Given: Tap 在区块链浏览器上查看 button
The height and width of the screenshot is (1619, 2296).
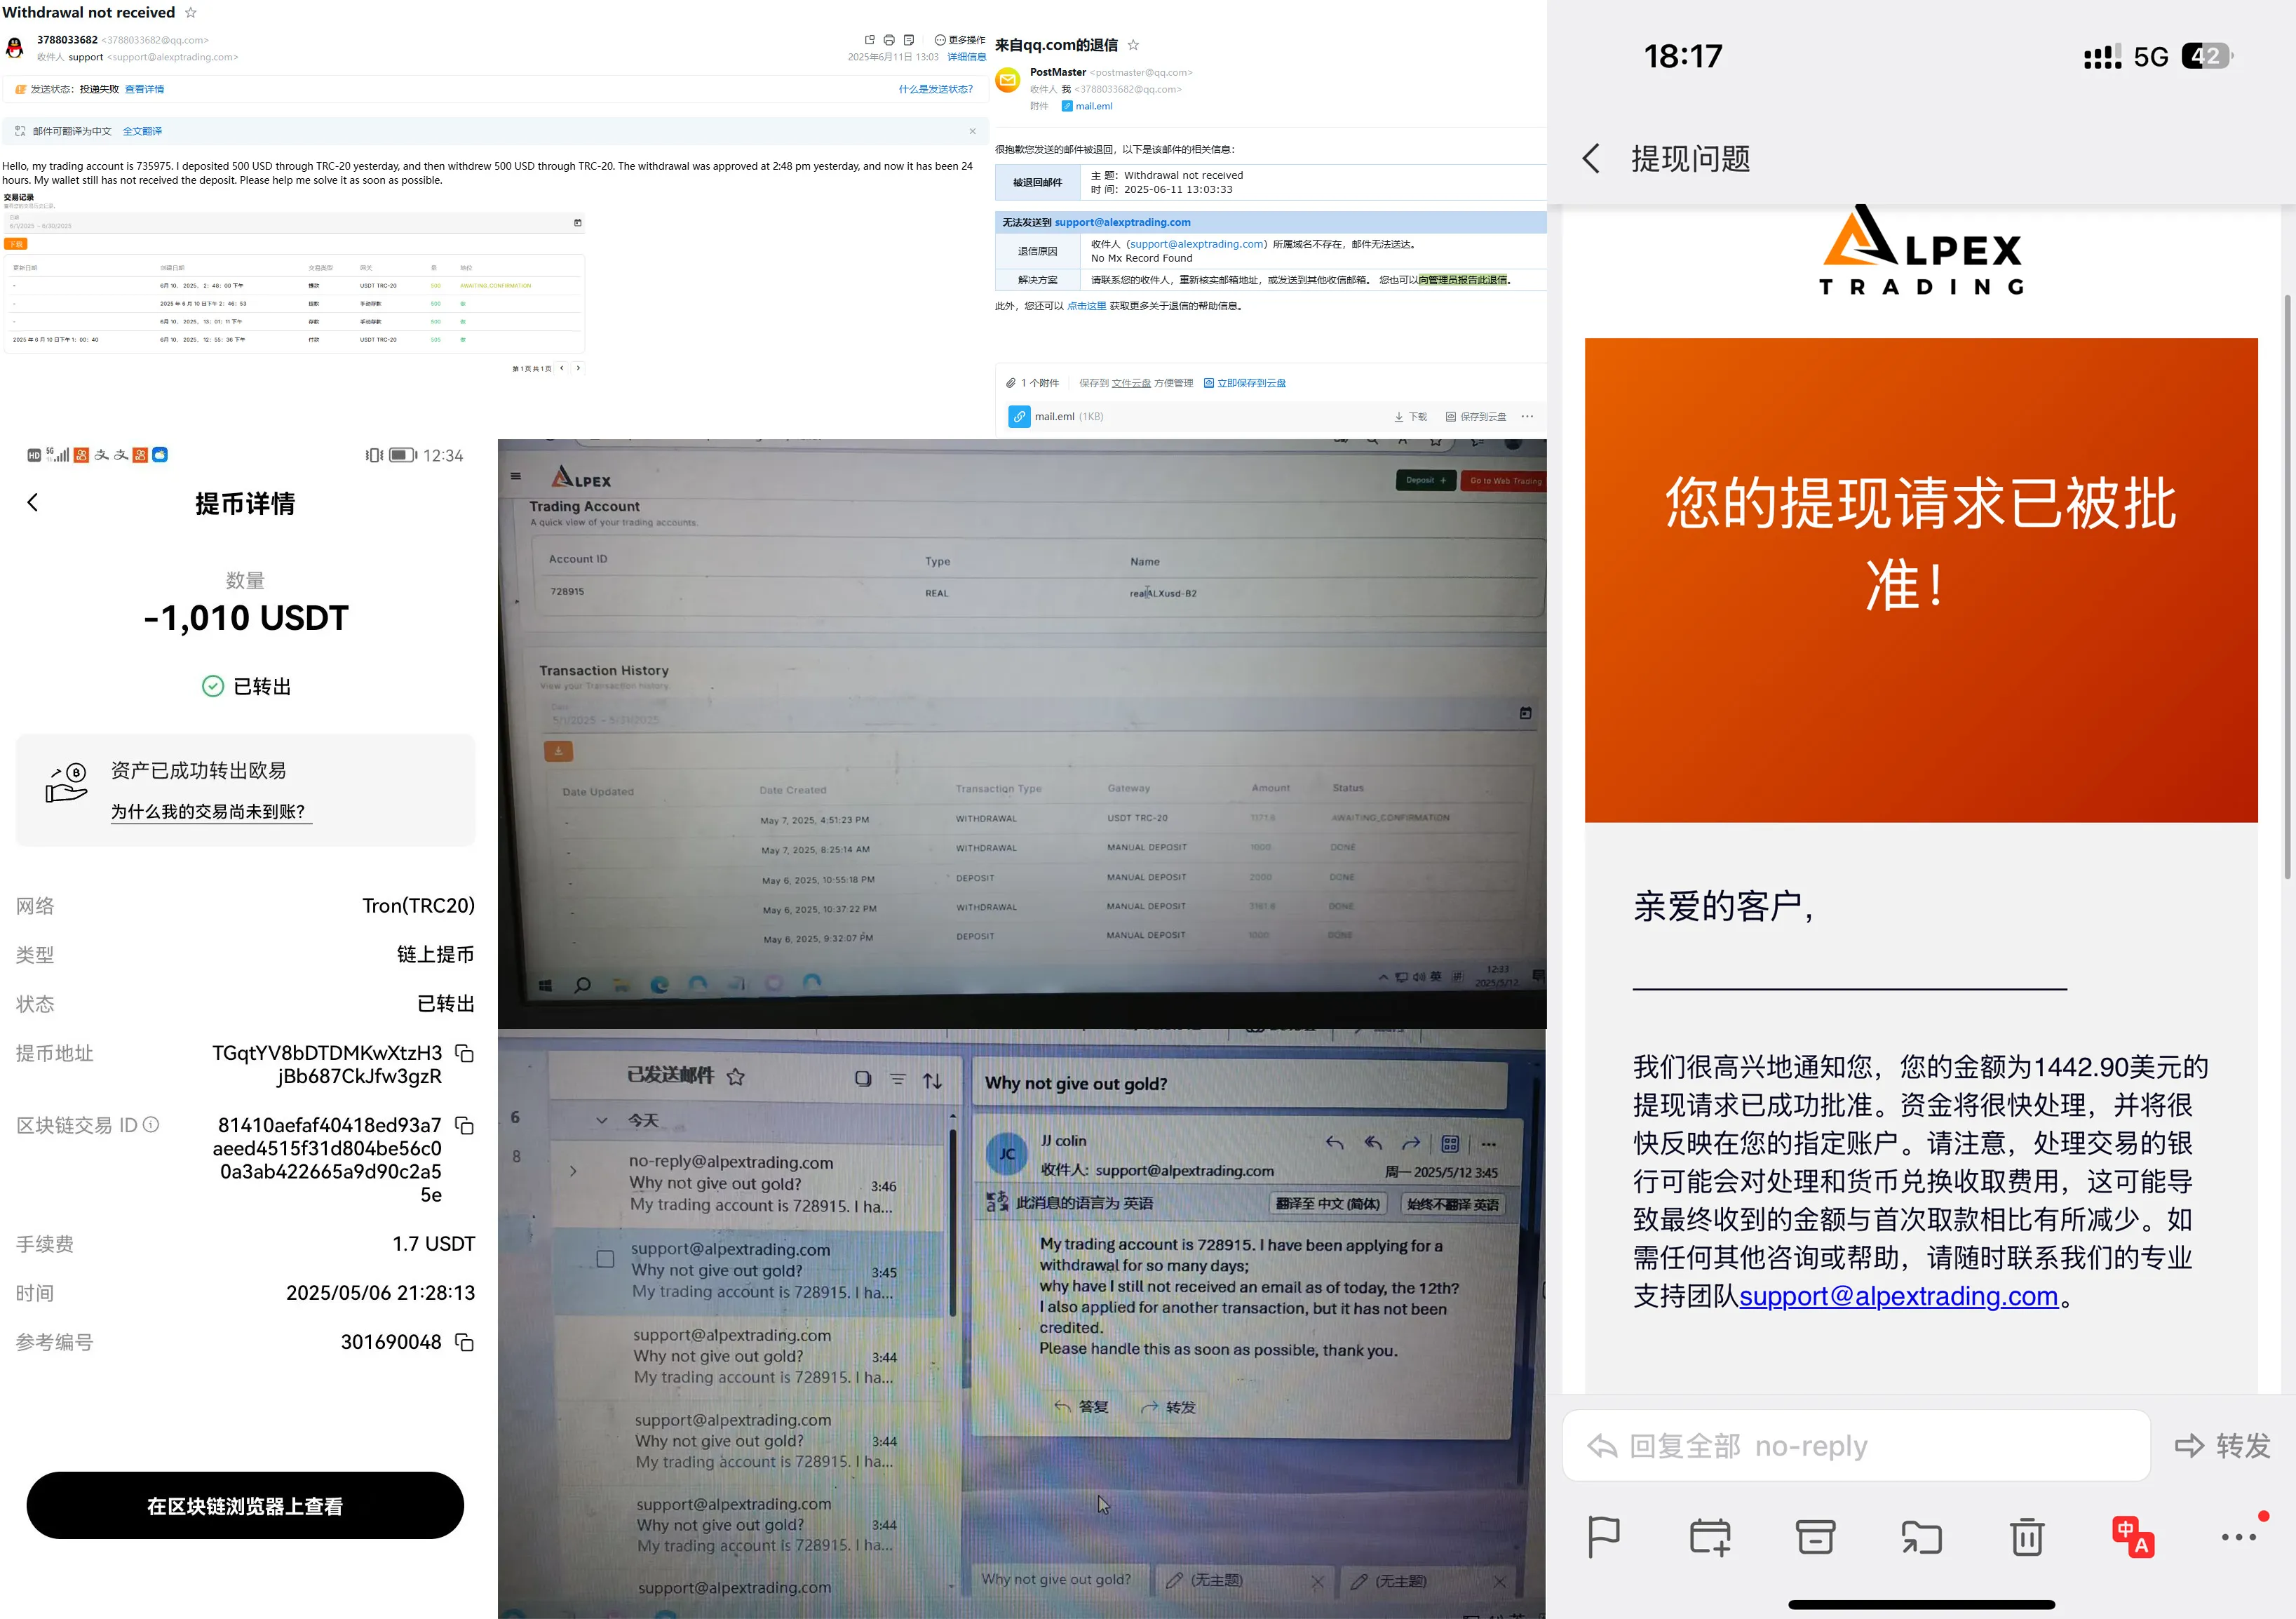Looking at the screenshot, I should click(245, 1506).
